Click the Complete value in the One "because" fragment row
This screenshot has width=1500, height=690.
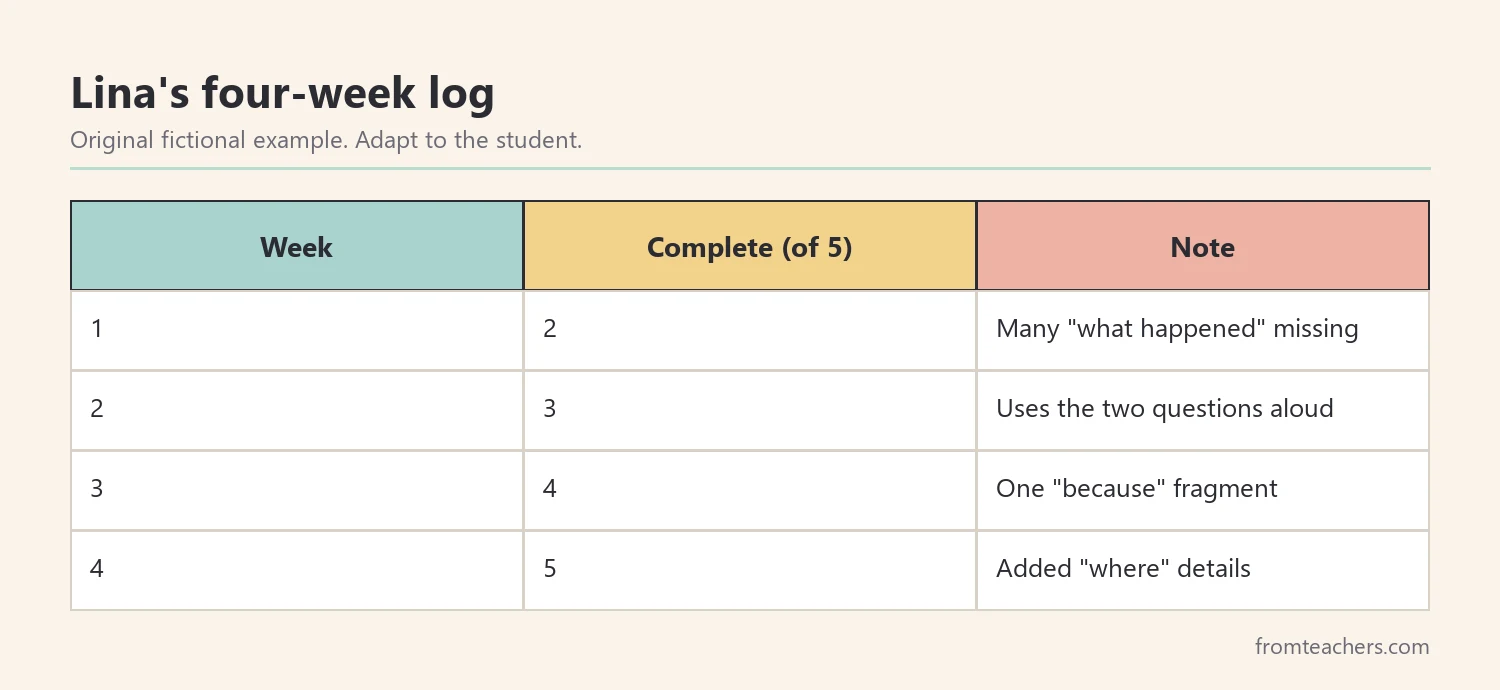[x=750, y=489]
